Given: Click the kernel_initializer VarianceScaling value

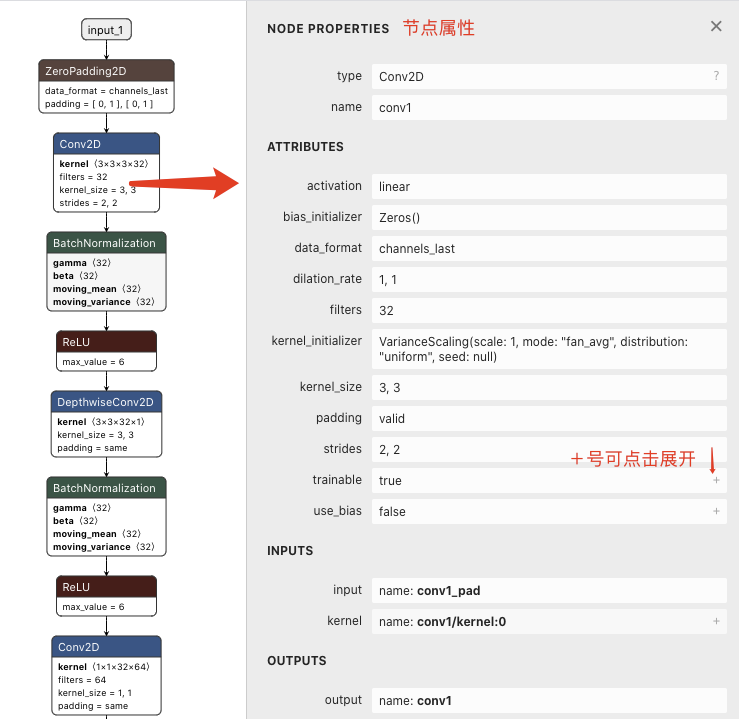Looking at the screenshot, I should pos(549,349).
